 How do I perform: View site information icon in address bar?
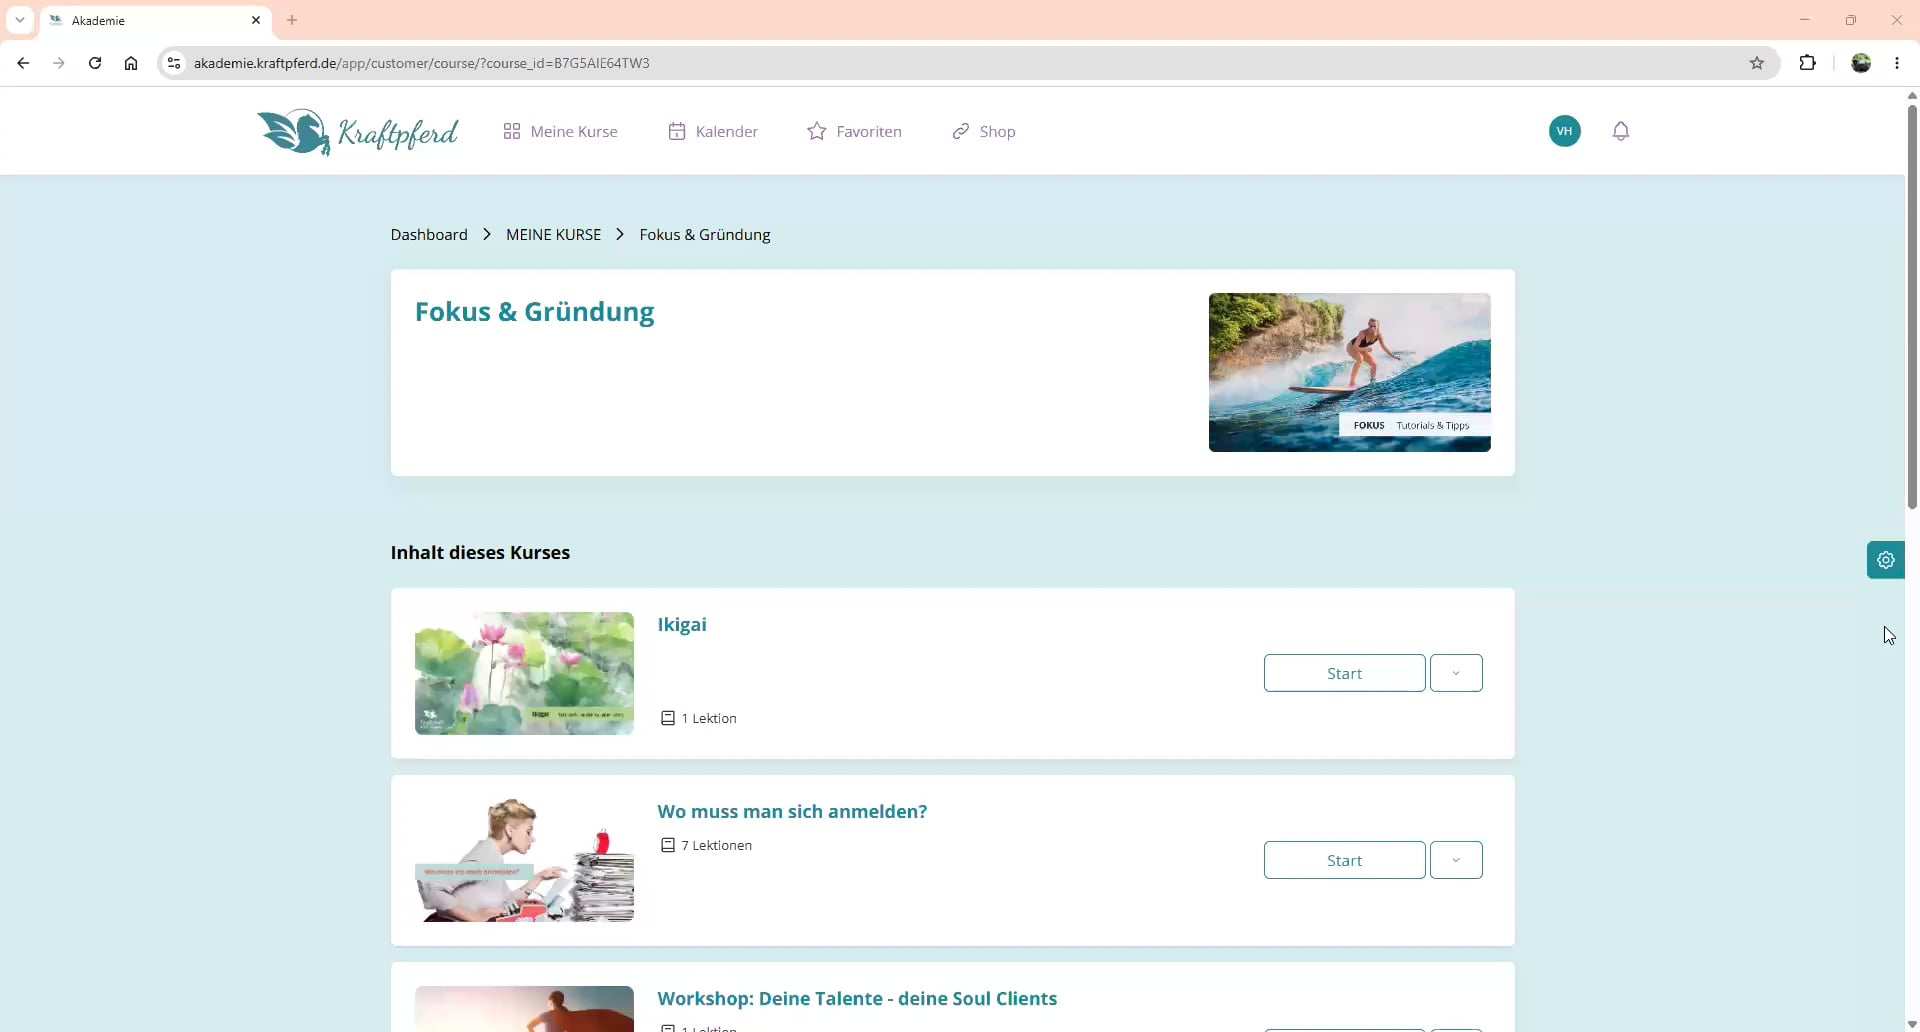(174, 63)
